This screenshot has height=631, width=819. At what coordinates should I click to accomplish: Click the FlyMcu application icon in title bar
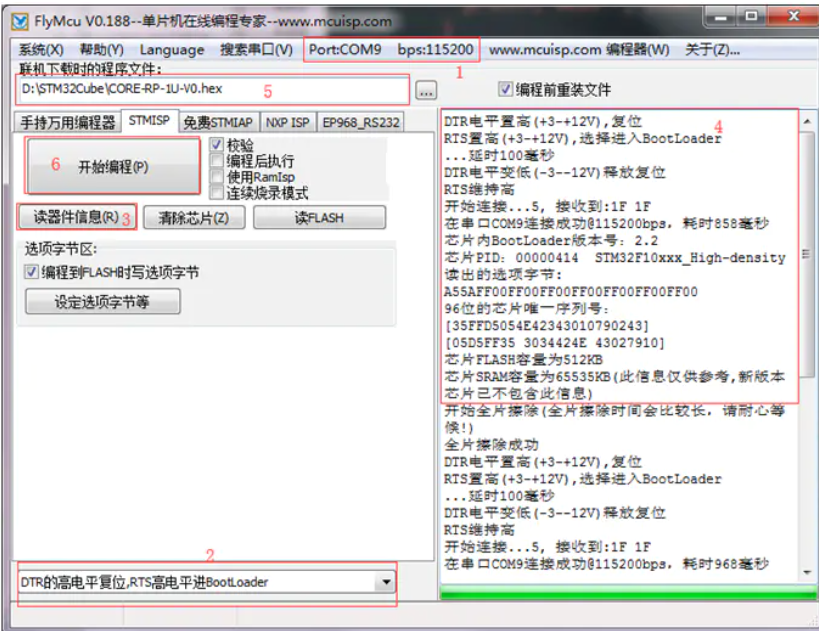20,22
